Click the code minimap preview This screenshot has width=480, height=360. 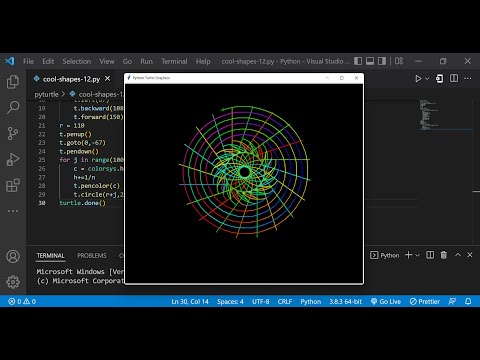pos(445,114)
